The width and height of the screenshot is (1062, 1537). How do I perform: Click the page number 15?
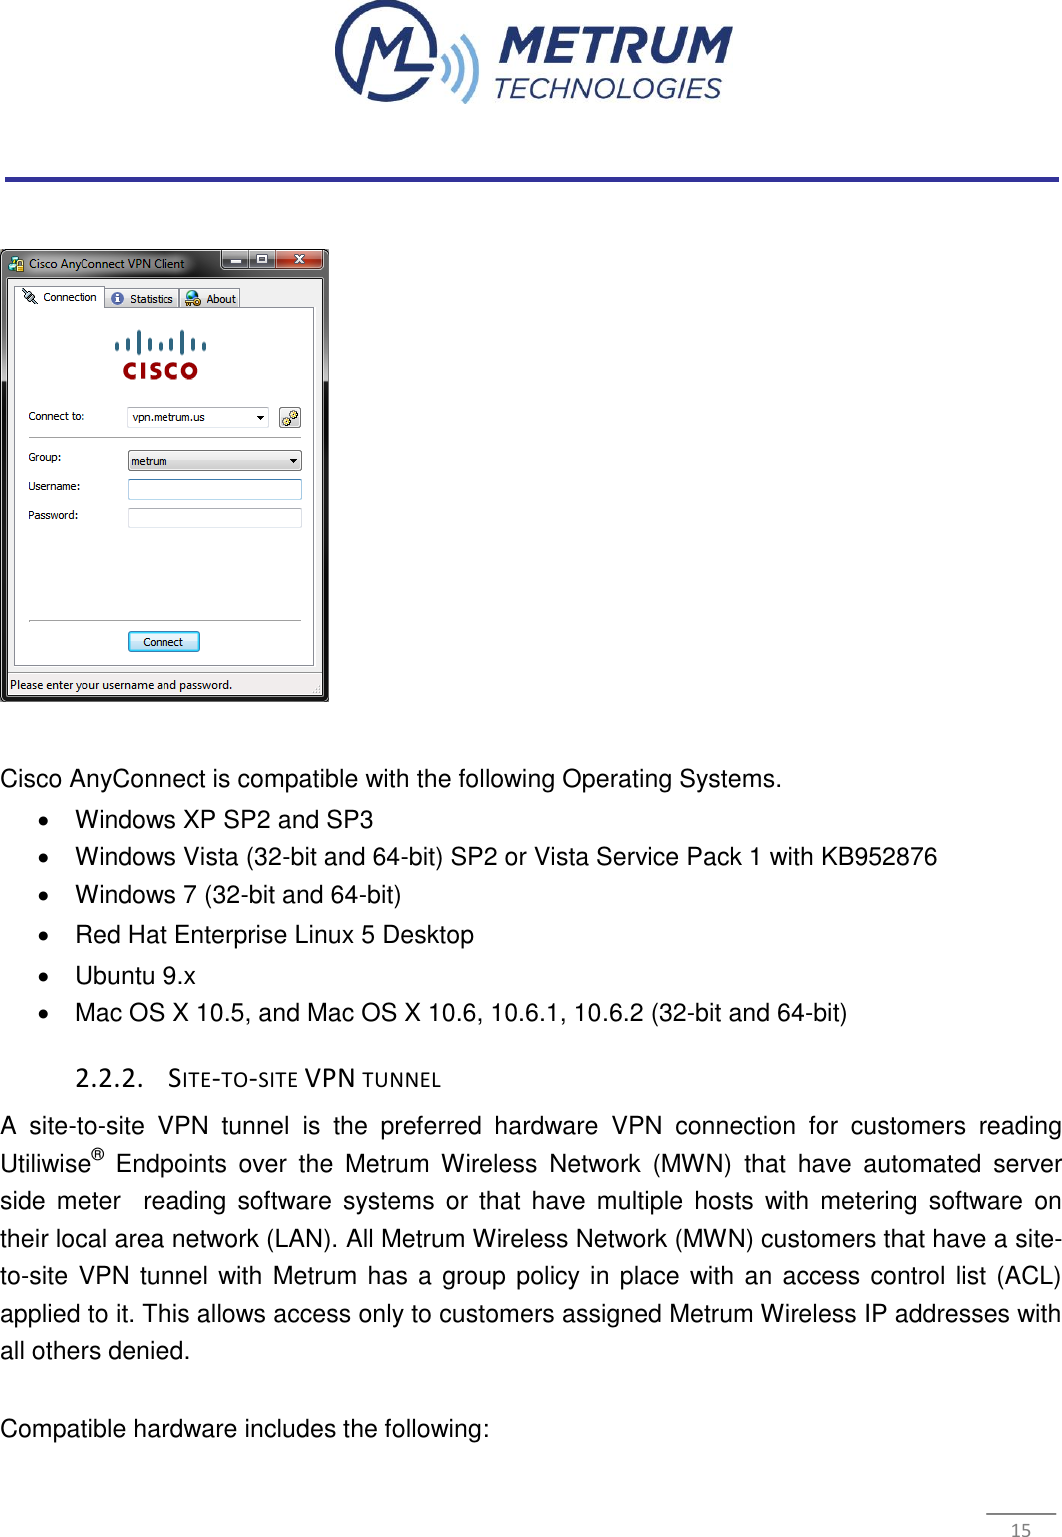click(1021, 1529)
